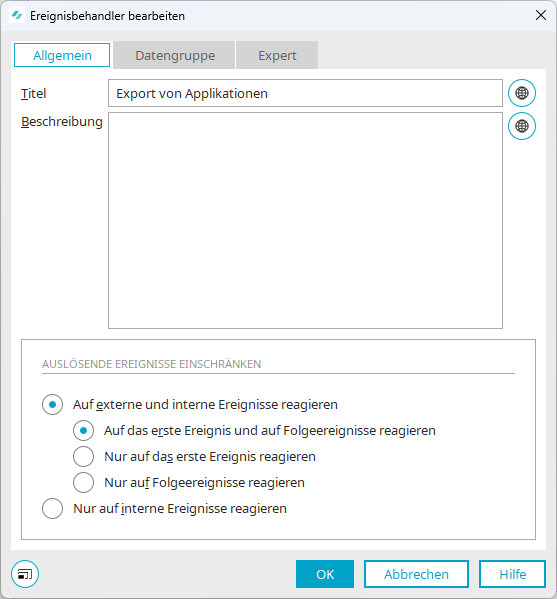Image resolution: width=557 pixels, height=599 pixels.
Task: Open multilingual editor for the Beschreibung field
Action: click(521, 126)
